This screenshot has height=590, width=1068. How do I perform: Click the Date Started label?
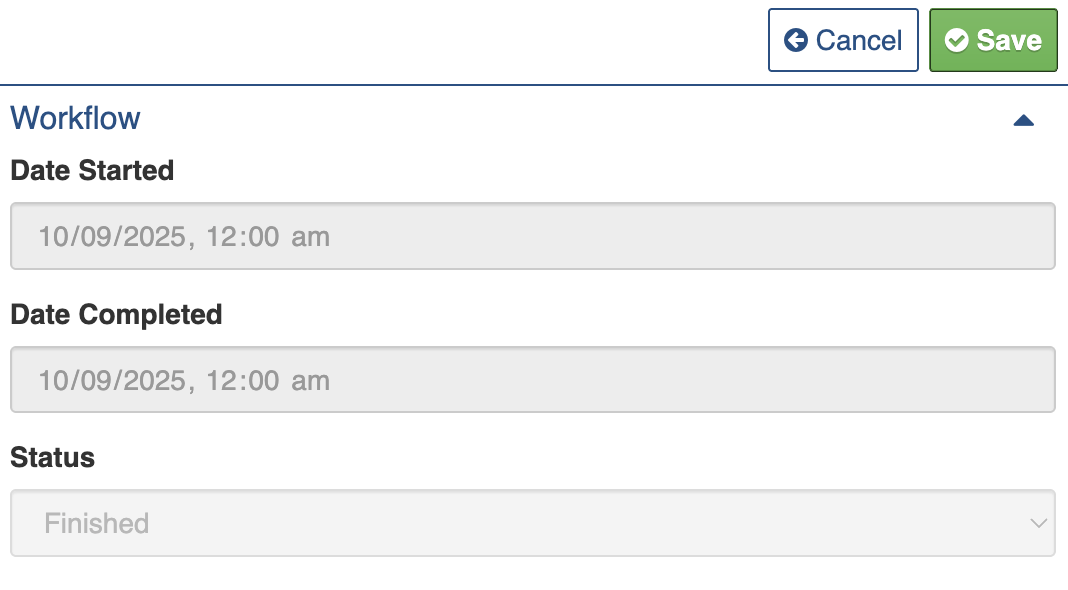(92, 171)
